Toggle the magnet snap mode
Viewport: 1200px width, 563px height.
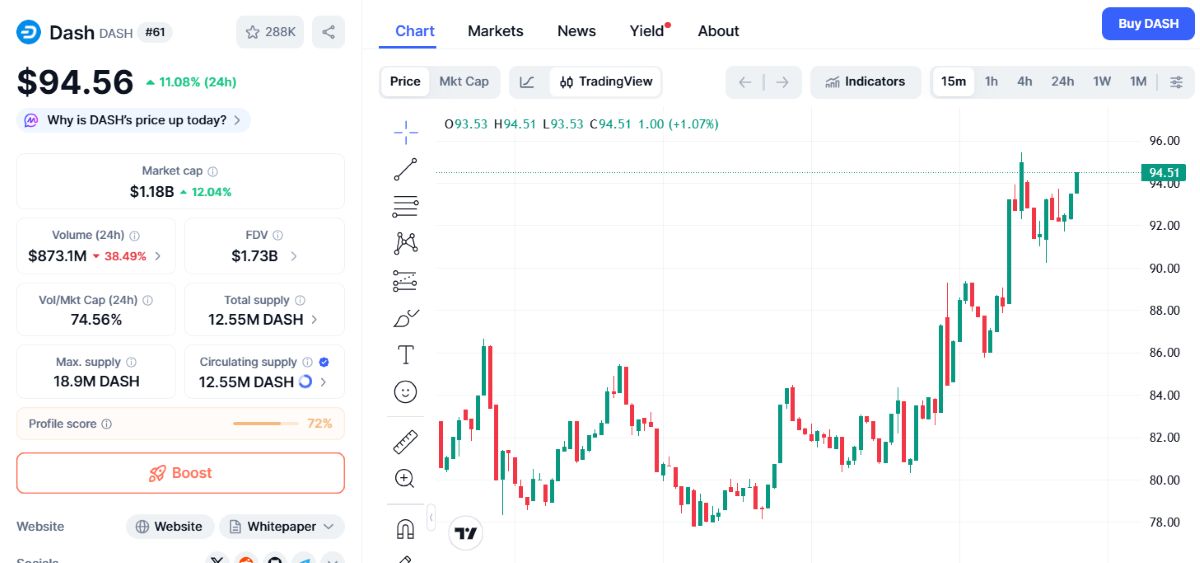click(x=405, y=528)
